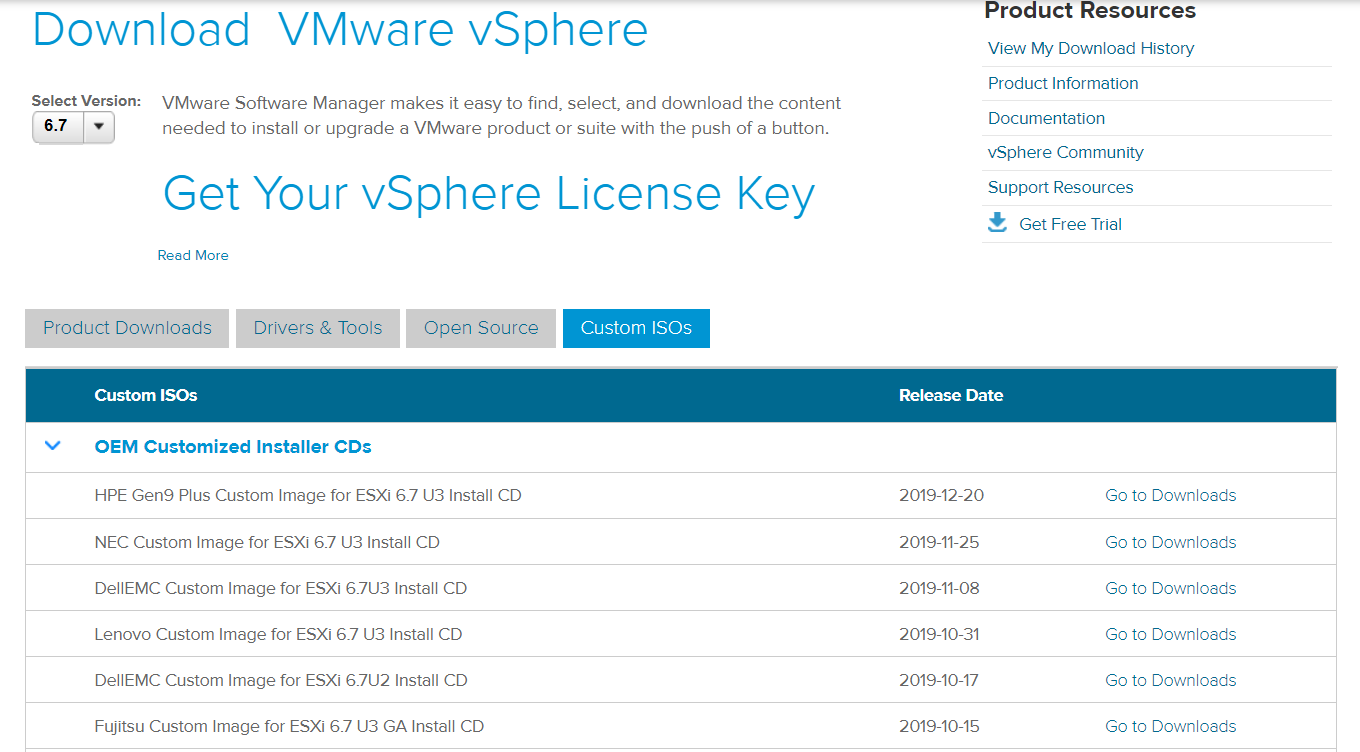Screen dimensions: 1360x752
Task: Click the release date 2019-11-25
Action: (939, 542)
